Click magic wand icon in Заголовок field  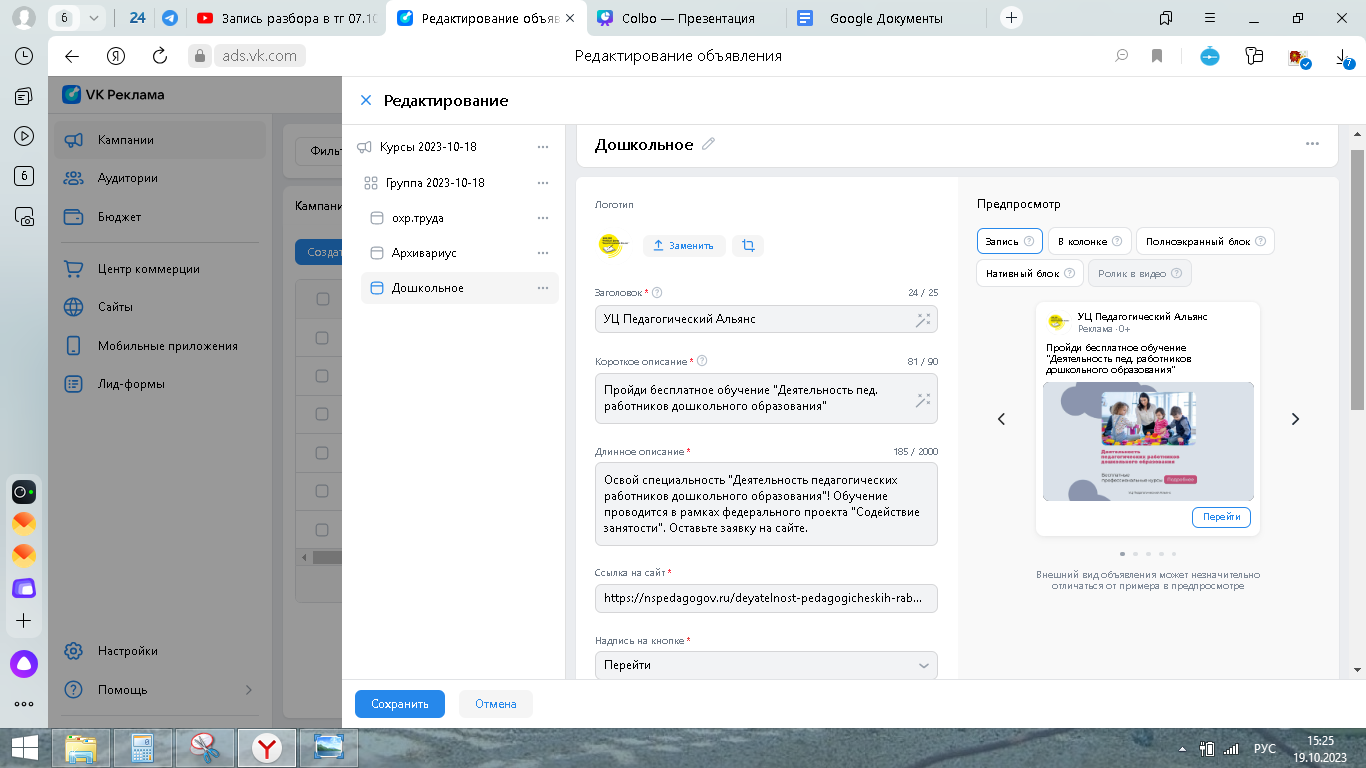coord(922,319)
